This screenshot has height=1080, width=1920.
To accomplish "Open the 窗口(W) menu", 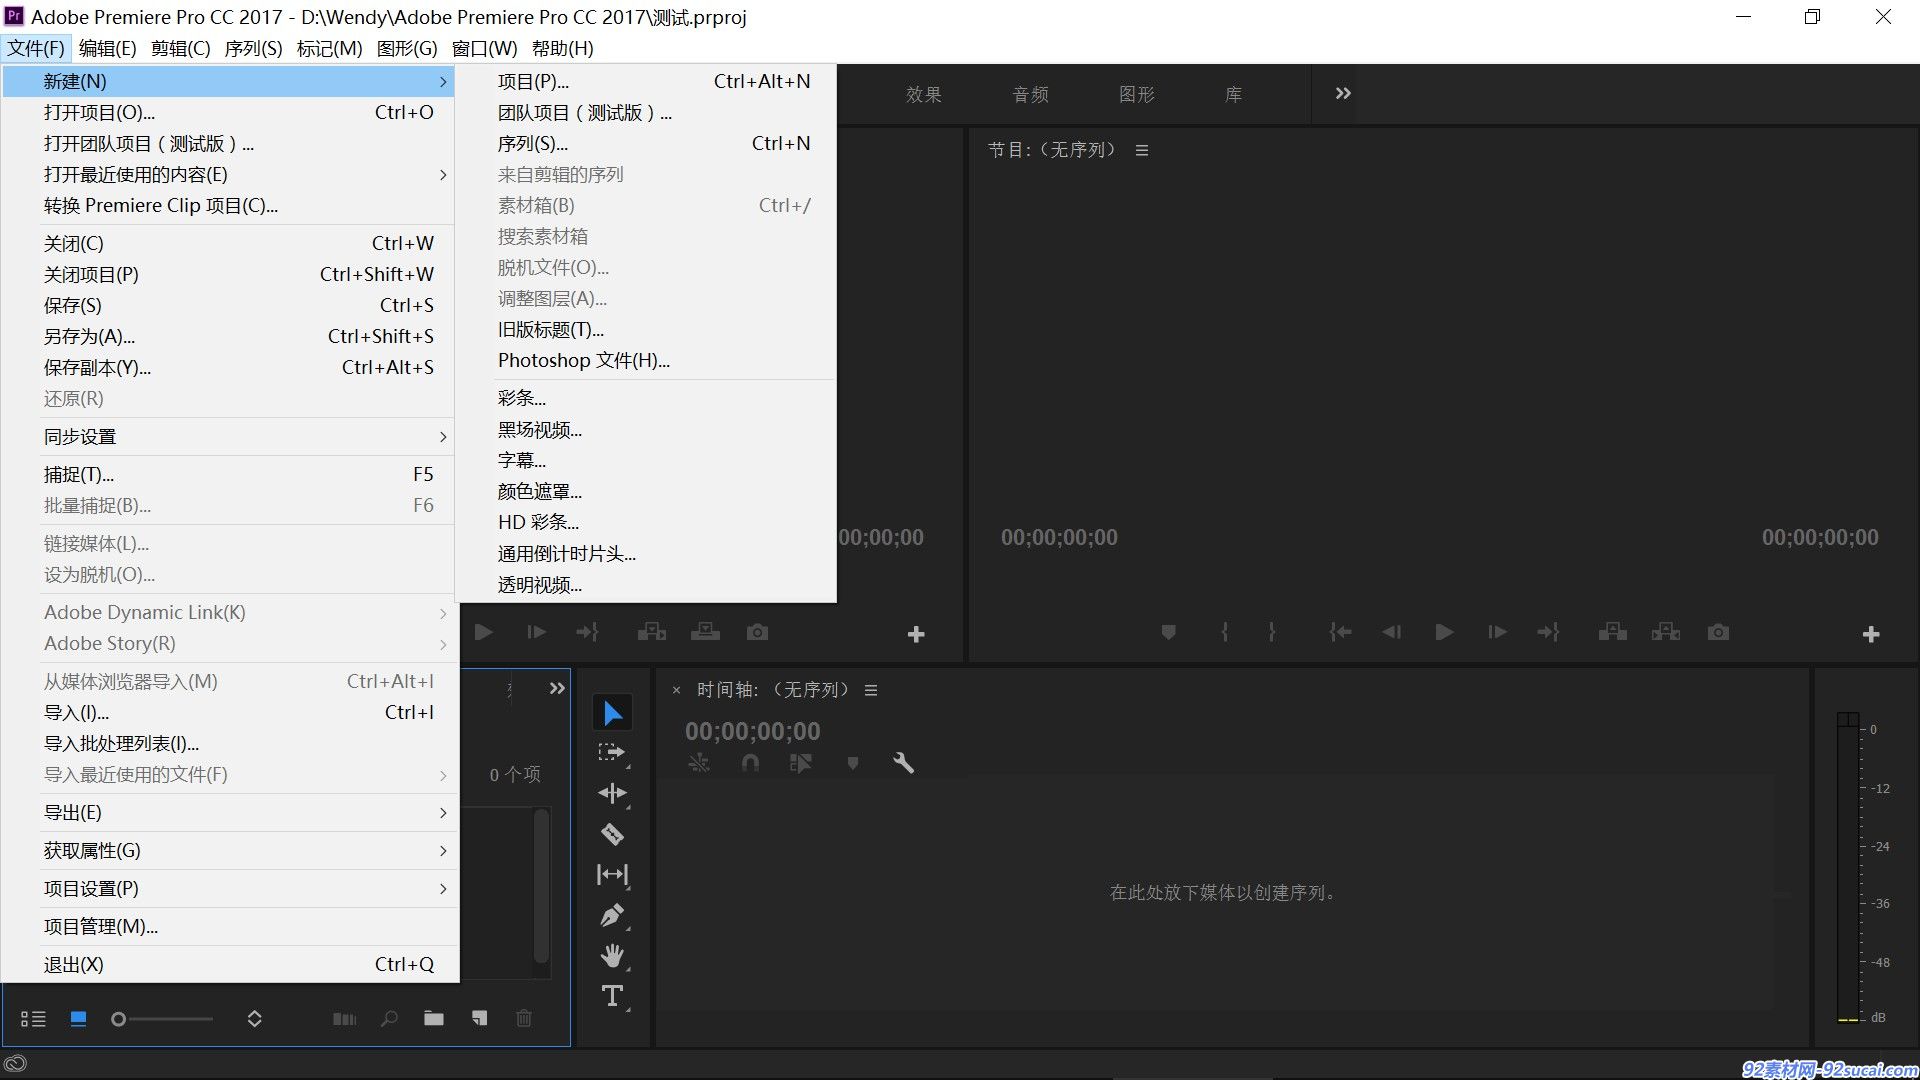I will (484, 48).
